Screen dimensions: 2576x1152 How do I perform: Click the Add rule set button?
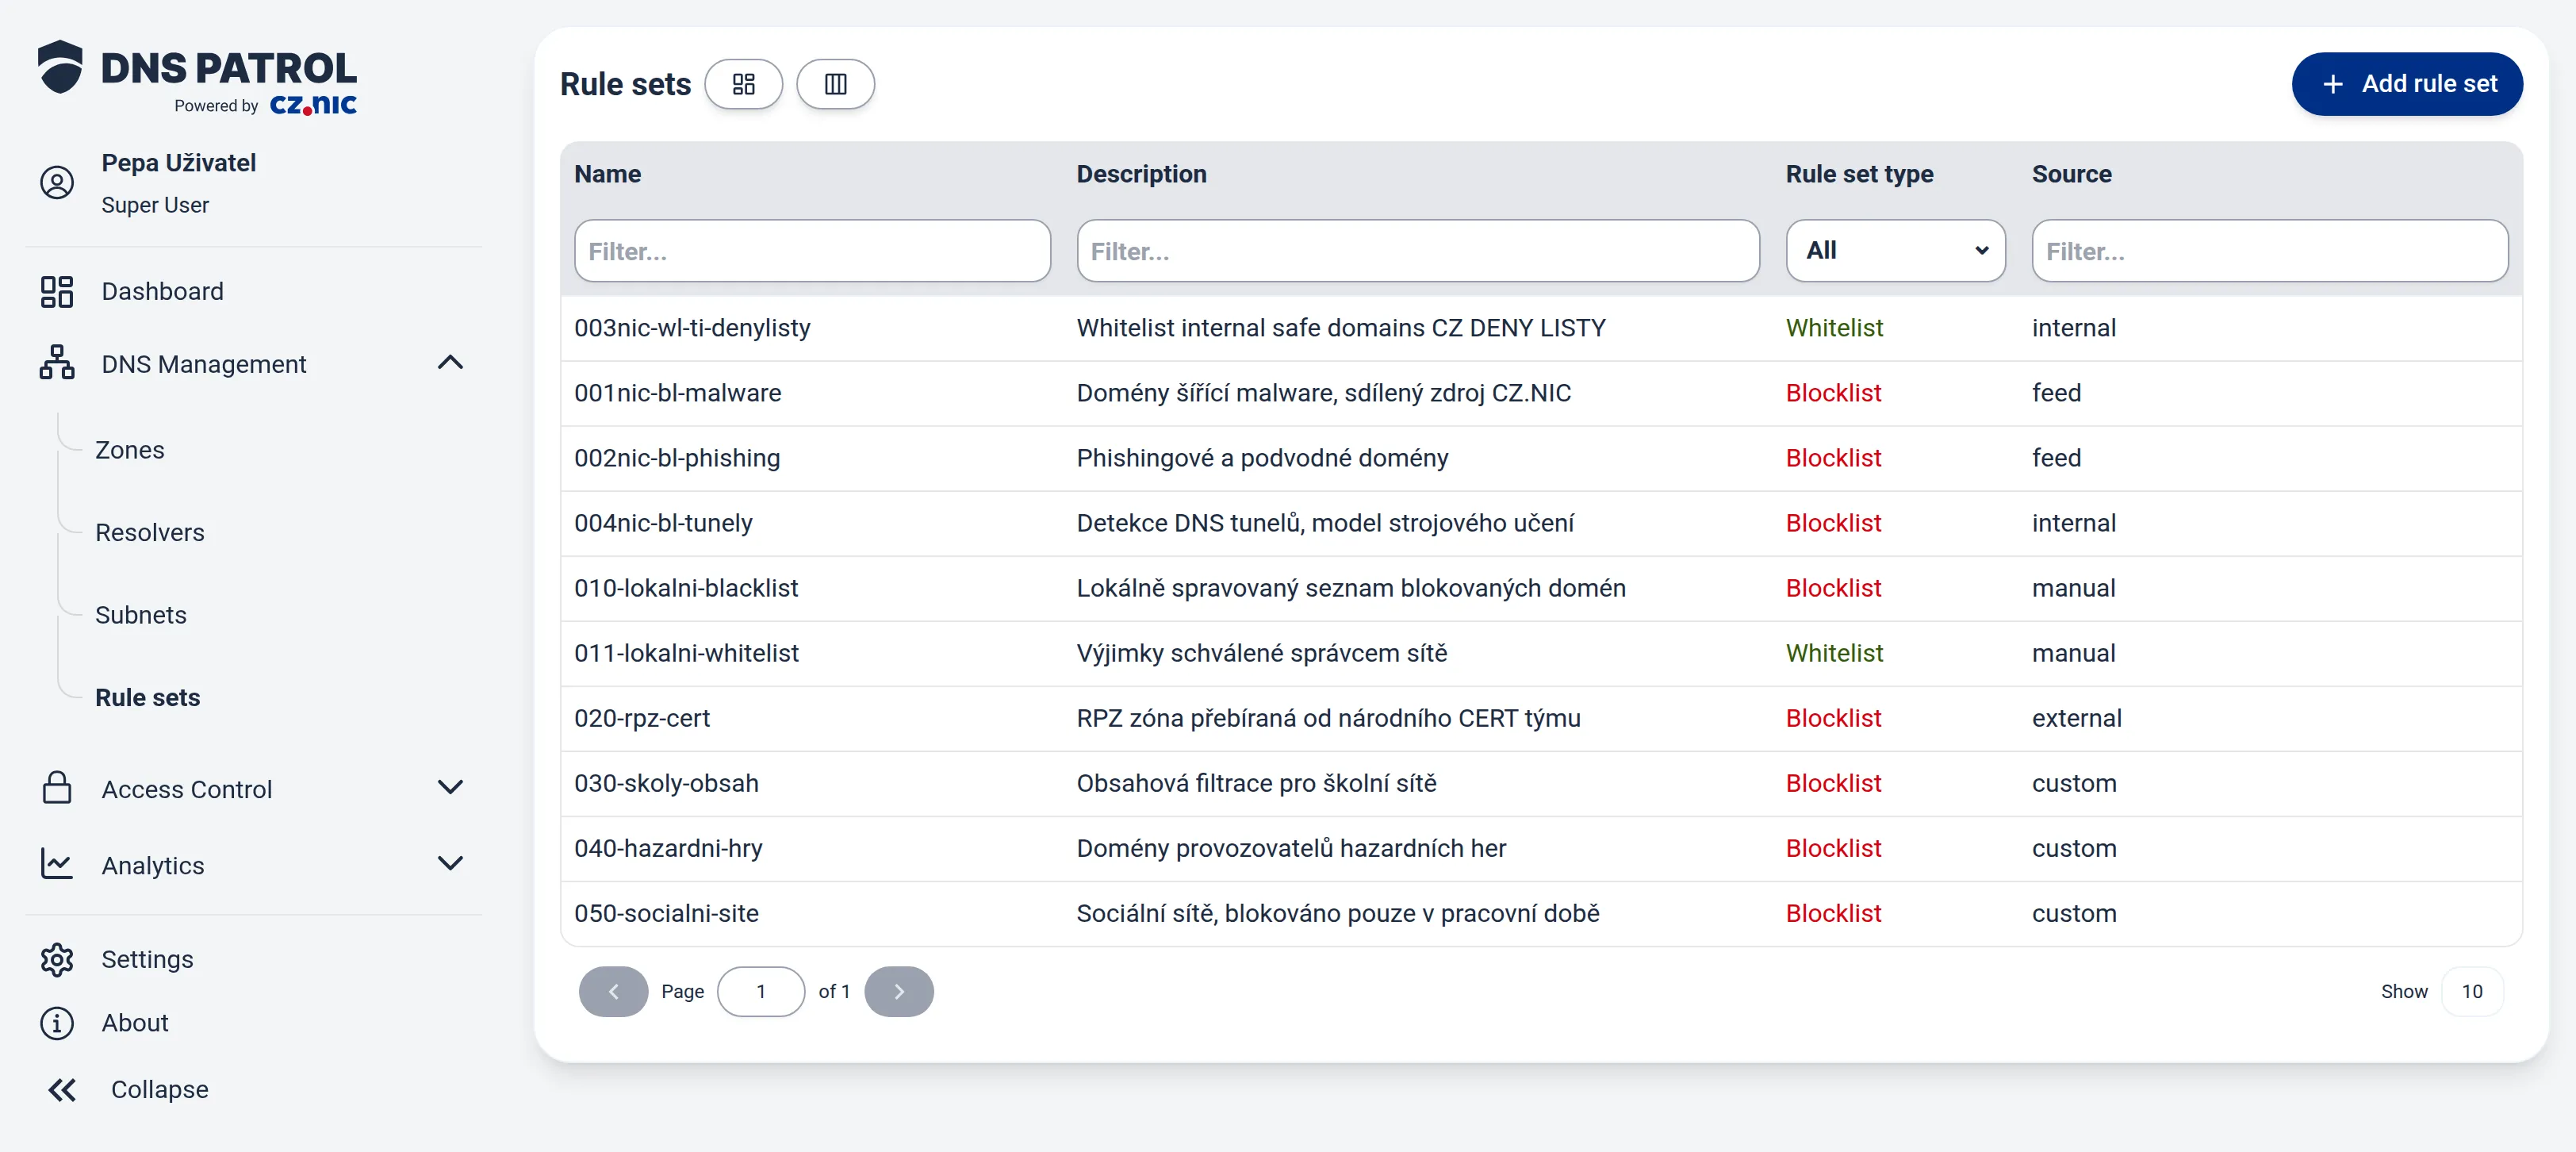click(2407, 84)
